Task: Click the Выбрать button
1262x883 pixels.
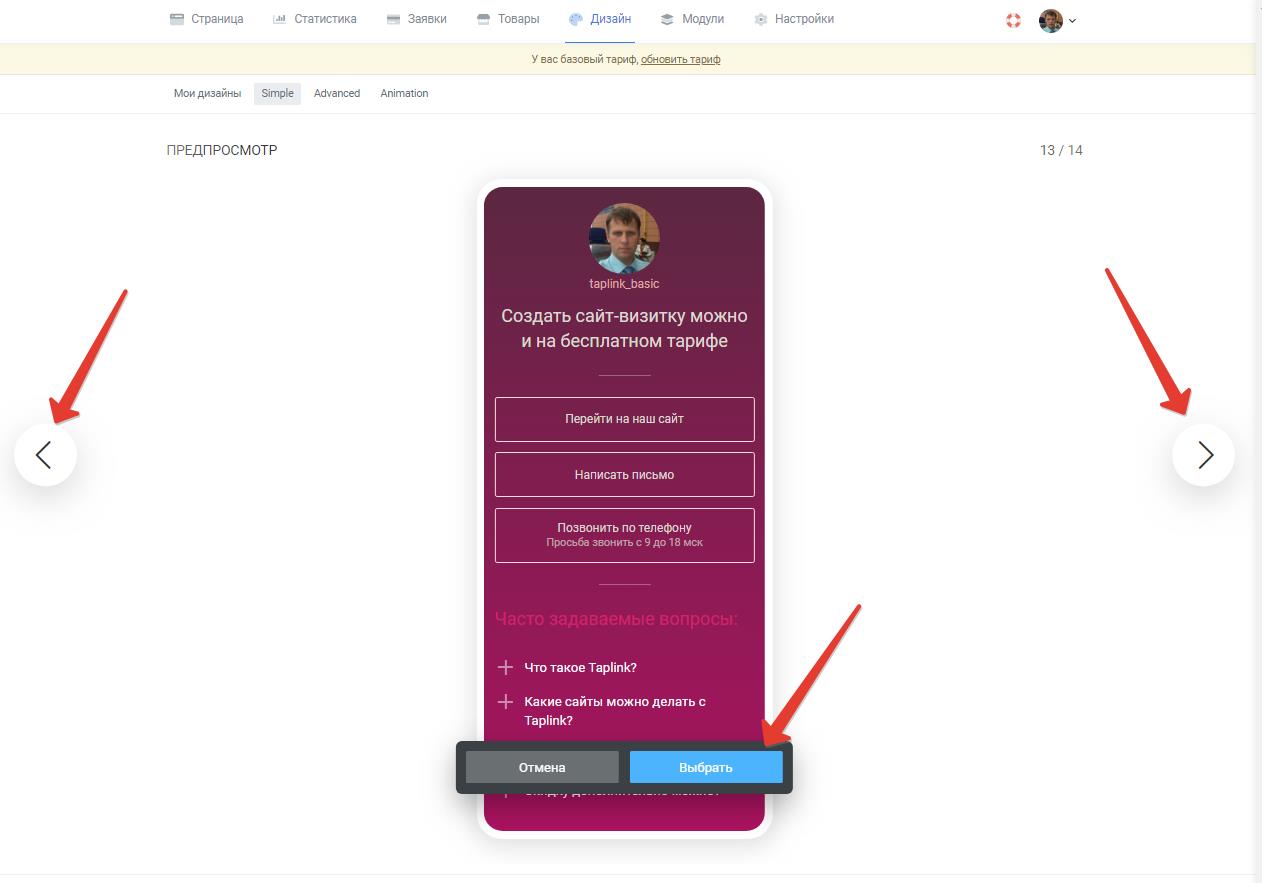Action: [706, 767]
